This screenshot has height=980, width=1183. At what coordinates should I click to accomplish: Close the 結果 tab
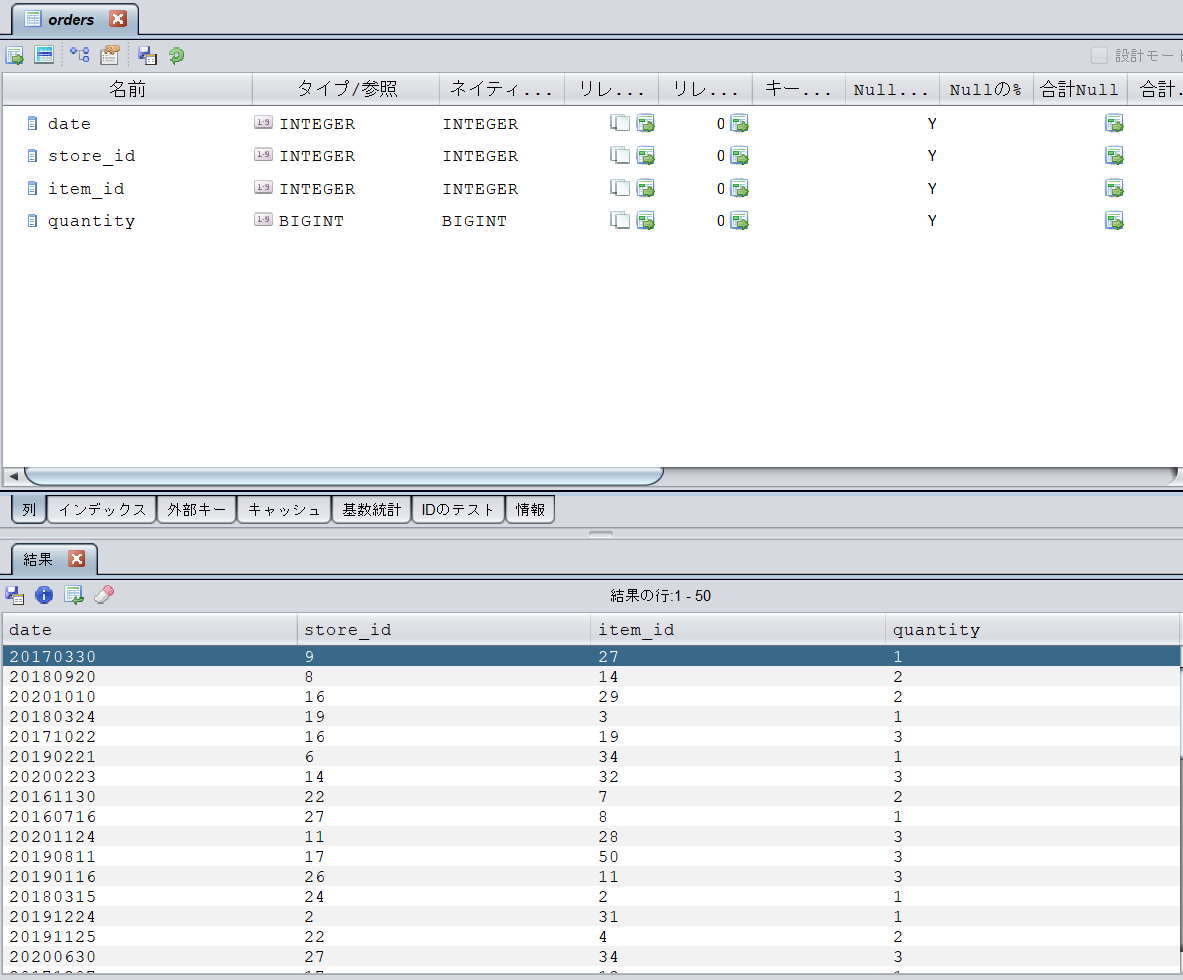click(x=76, y=558)
